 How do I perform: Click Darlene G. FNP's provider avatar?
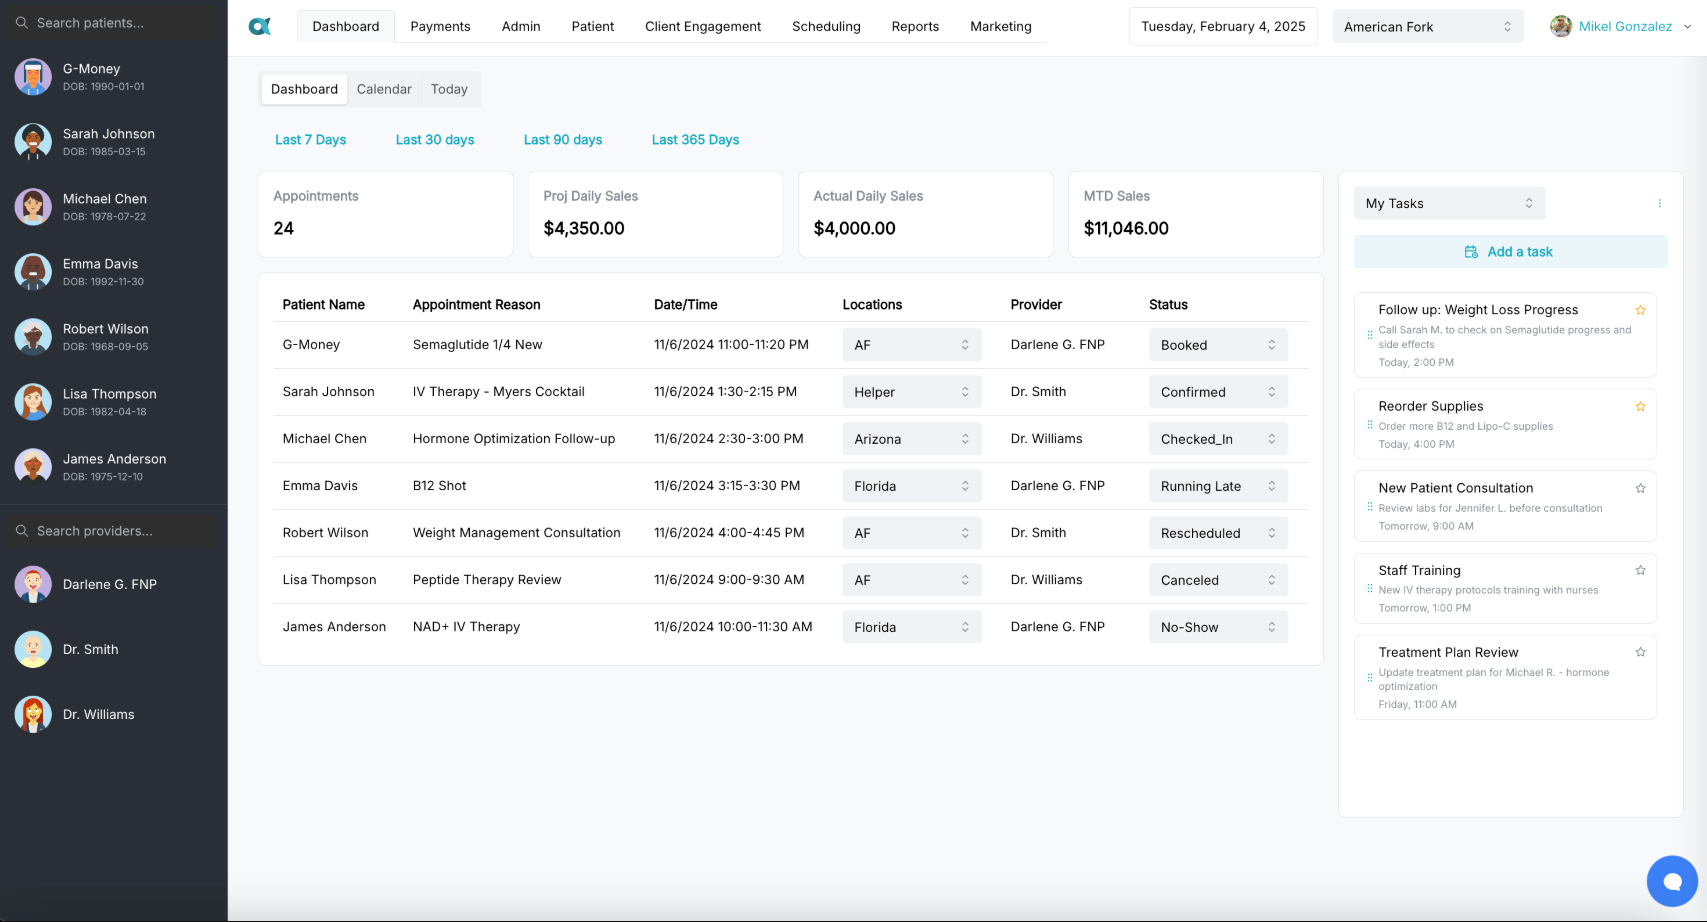33,584
